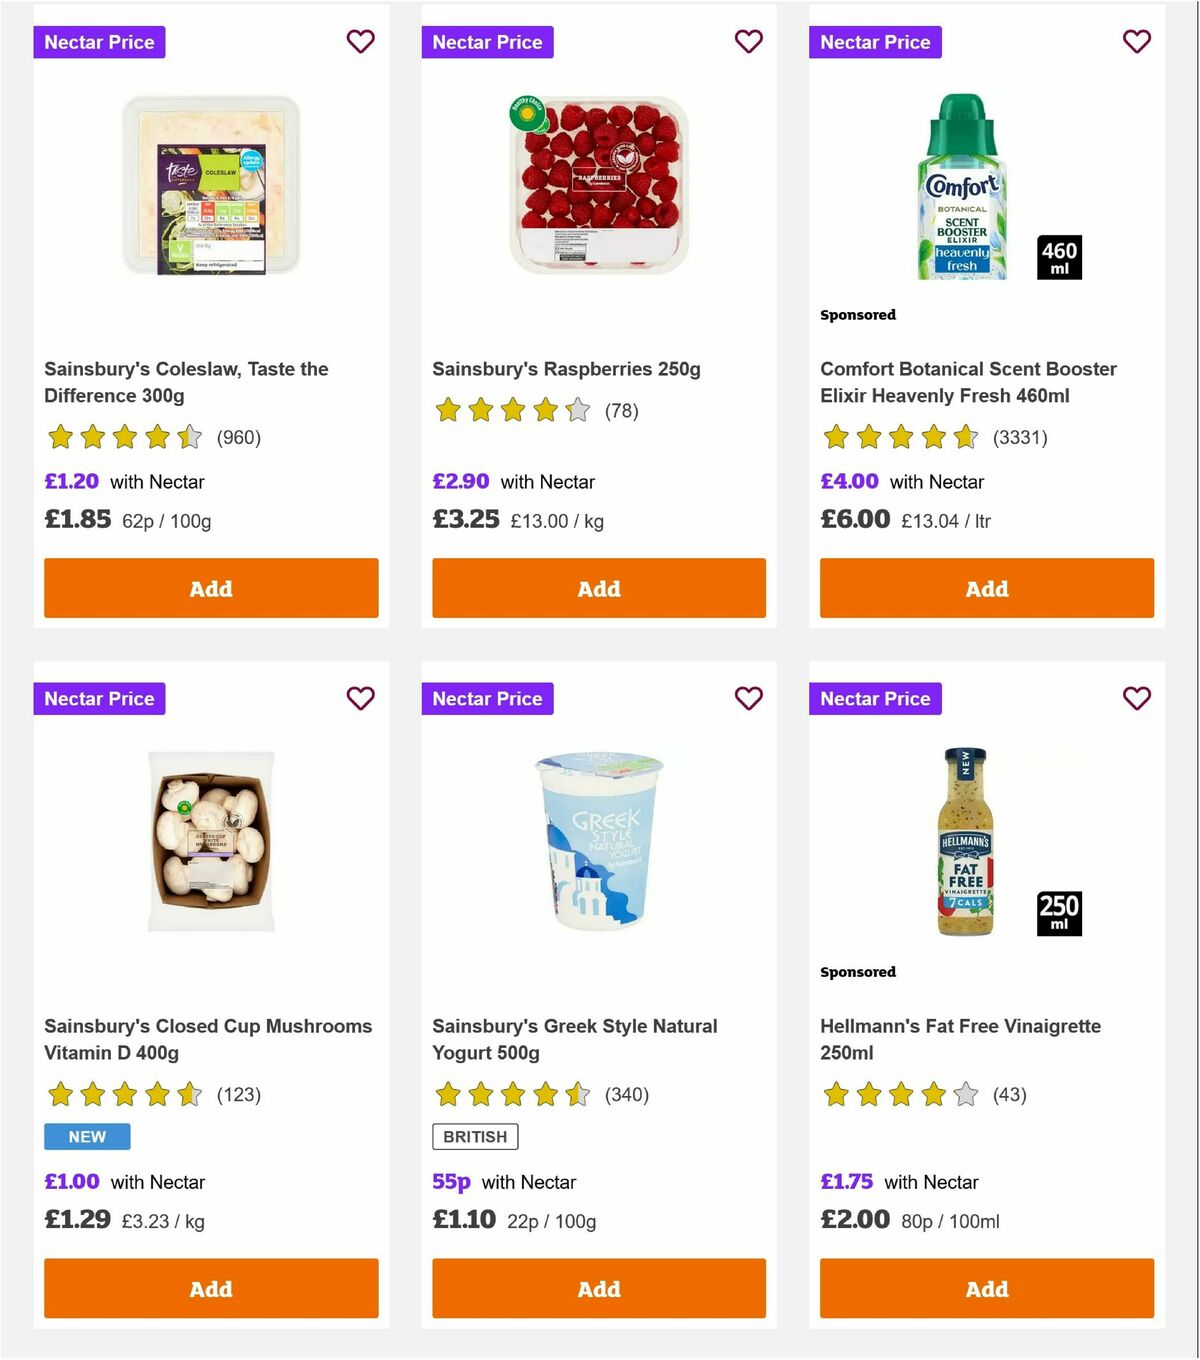Click the heart icon on Hellmann's Vinaigrette
Screen dimensions: 1200x1360
[1136, 698]
